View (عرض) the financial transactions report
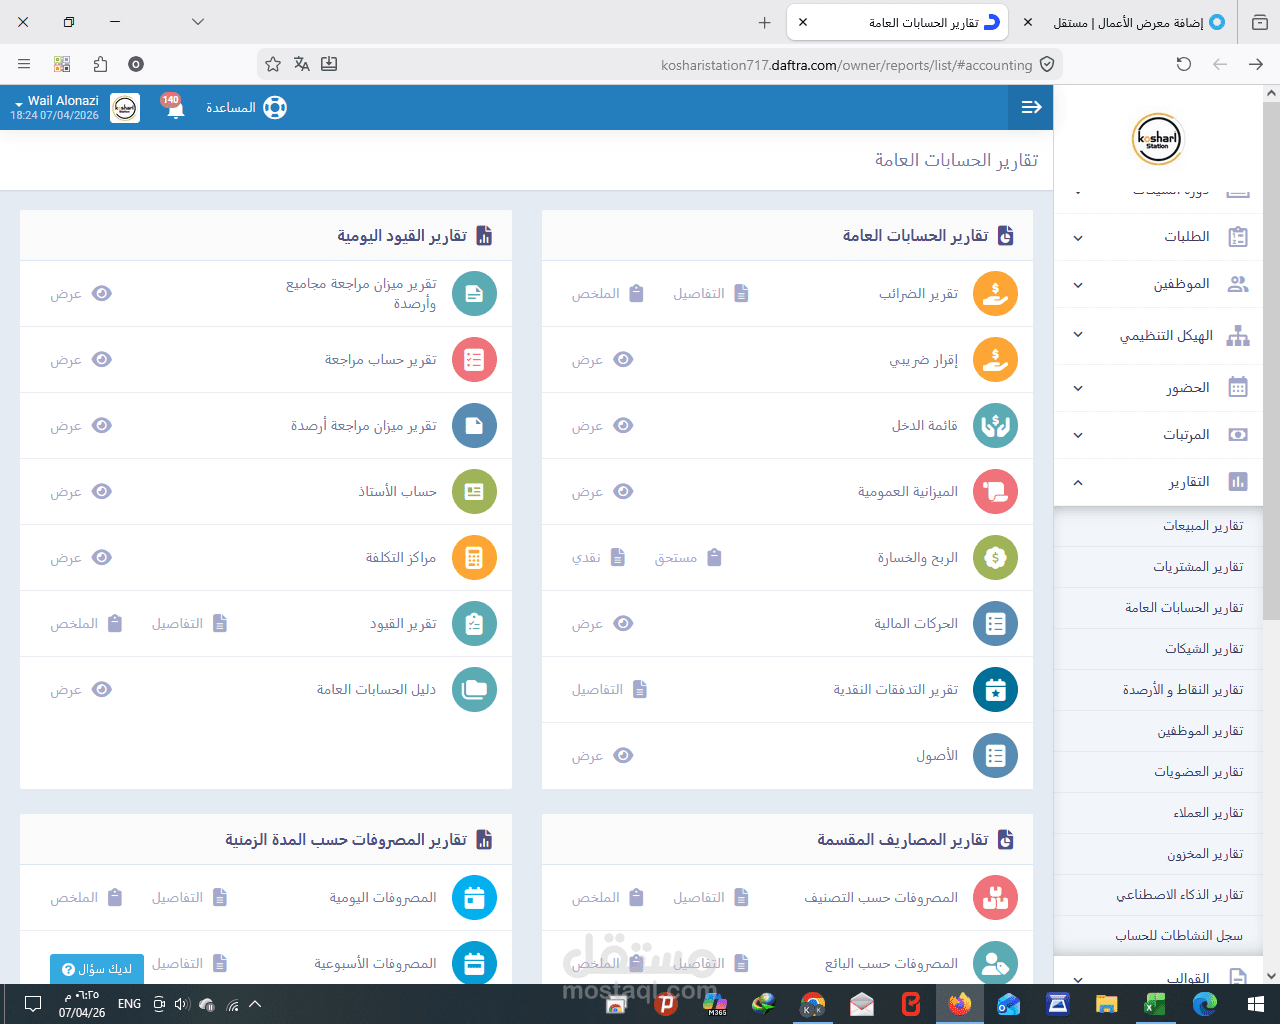This screenshot has height=1024, width=1280. pyautogui.click(x=602, y=624)
